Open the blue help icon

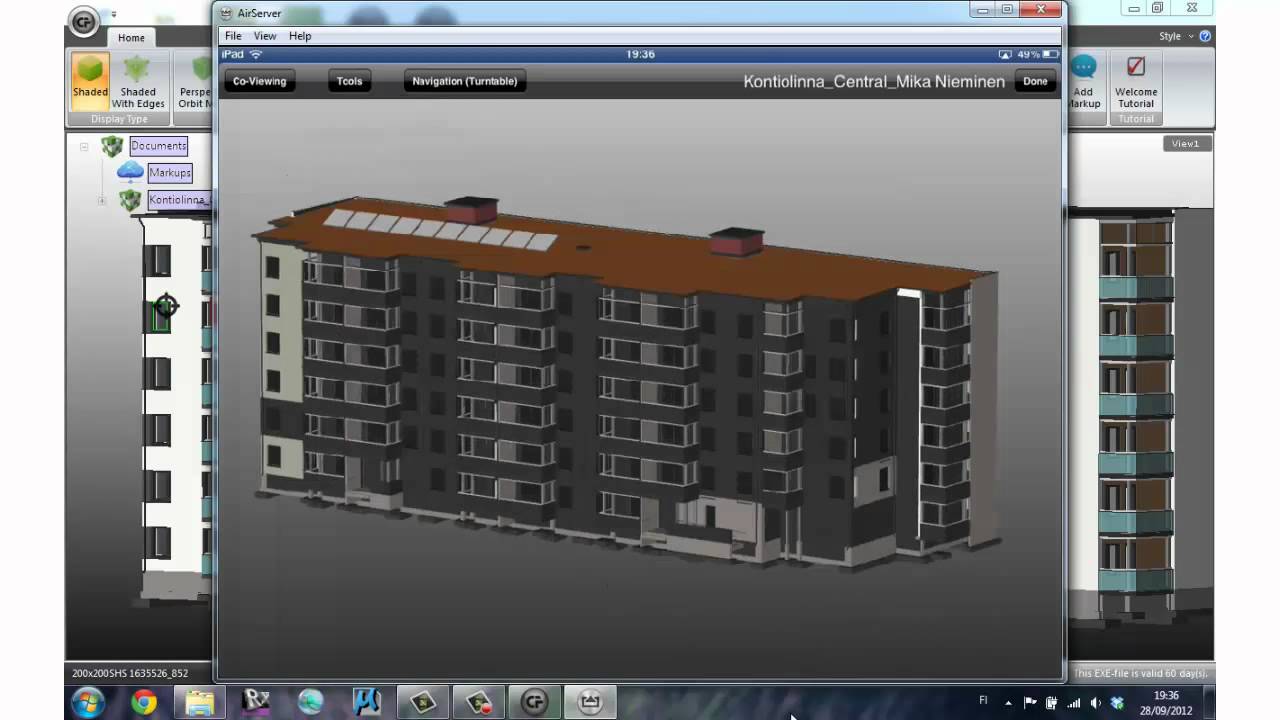[1206, 36]
